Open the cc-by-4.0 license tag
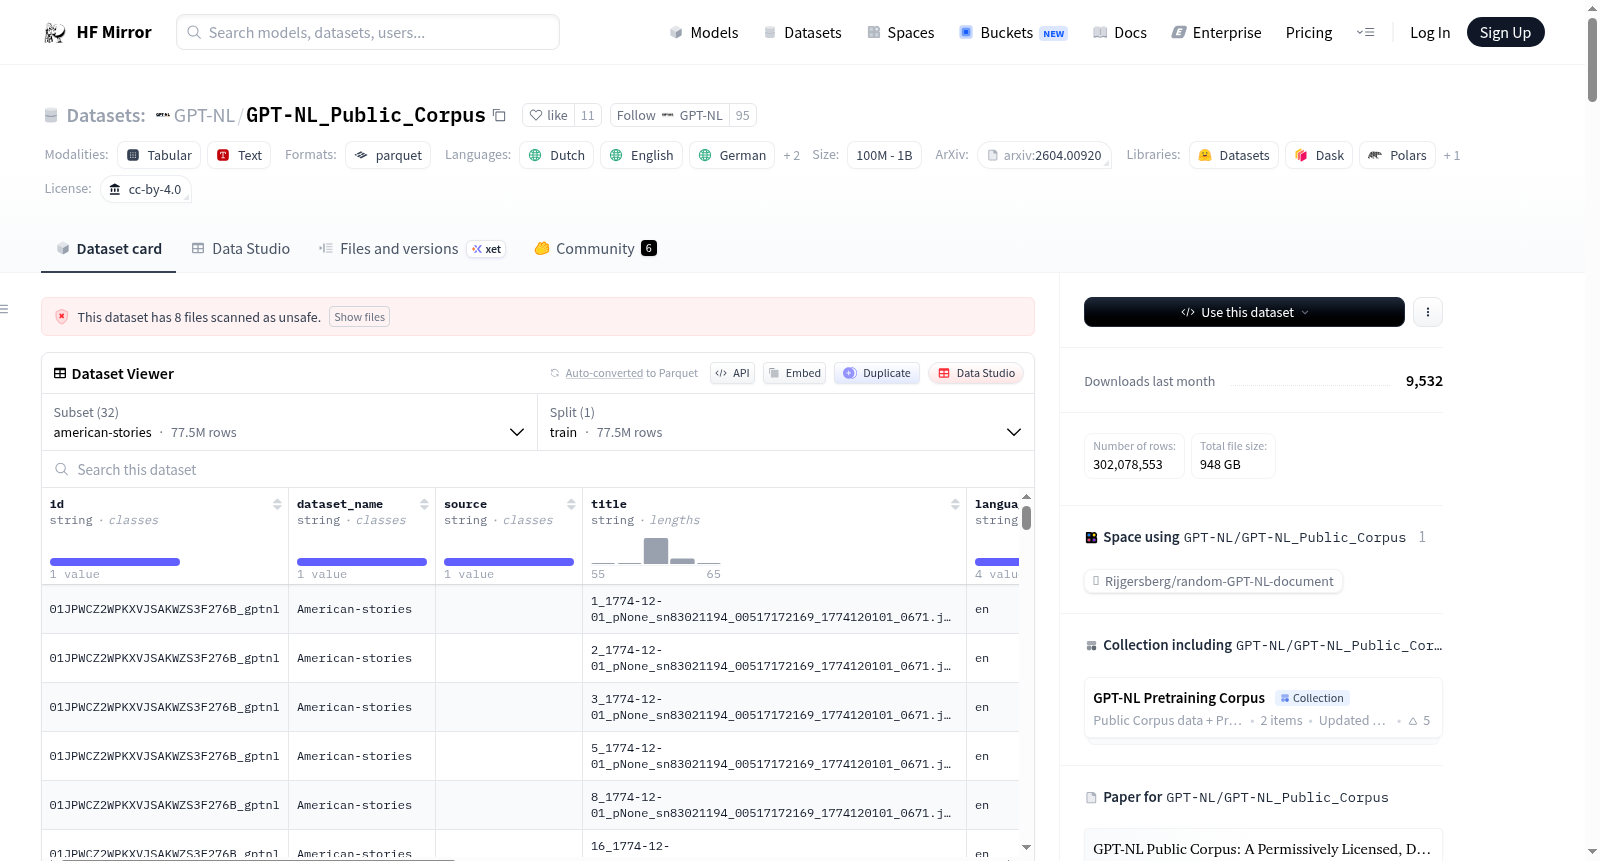This screenshot has height=861, width=1600. coord(146,189)
